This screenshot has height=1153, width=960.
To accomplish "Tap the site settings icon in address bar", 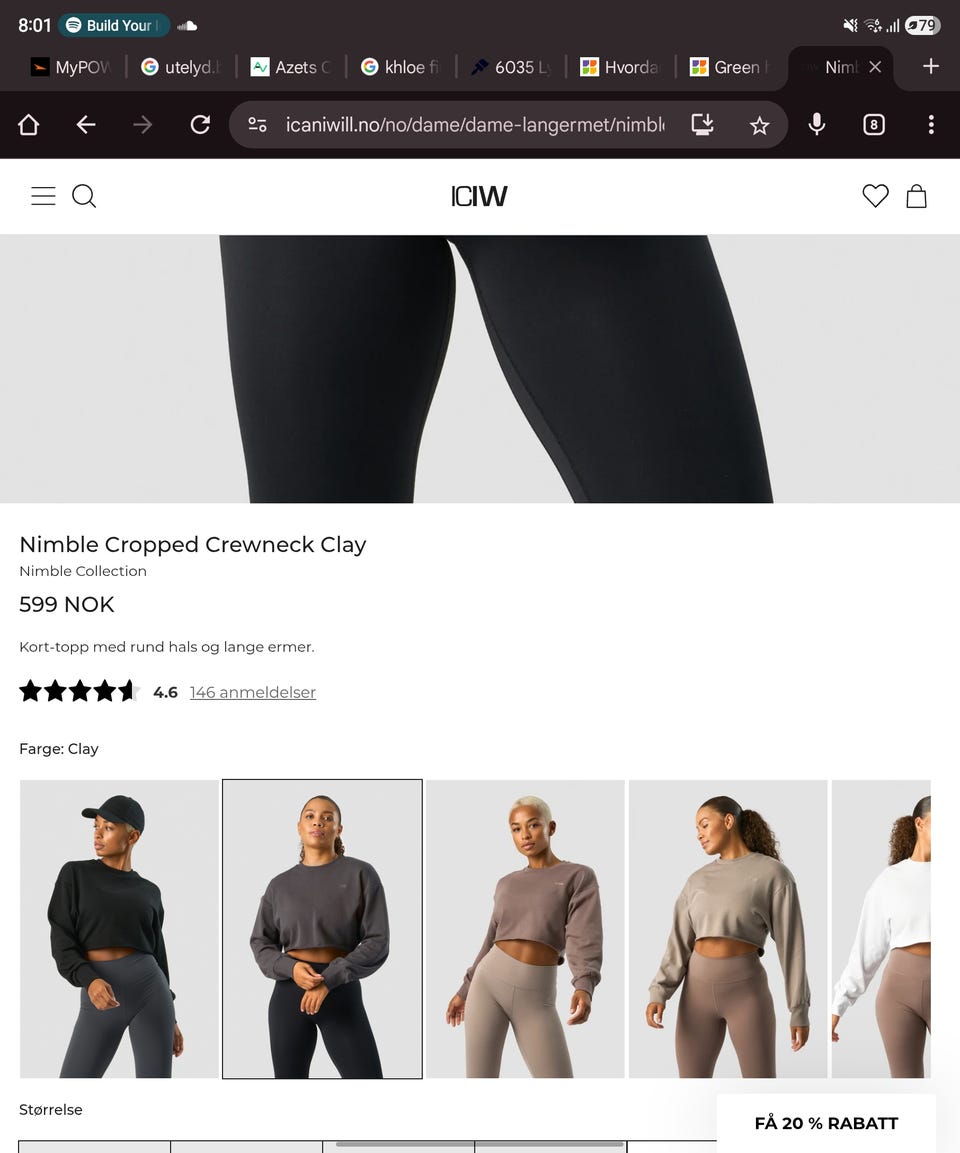I will click(x=257, y=125).
